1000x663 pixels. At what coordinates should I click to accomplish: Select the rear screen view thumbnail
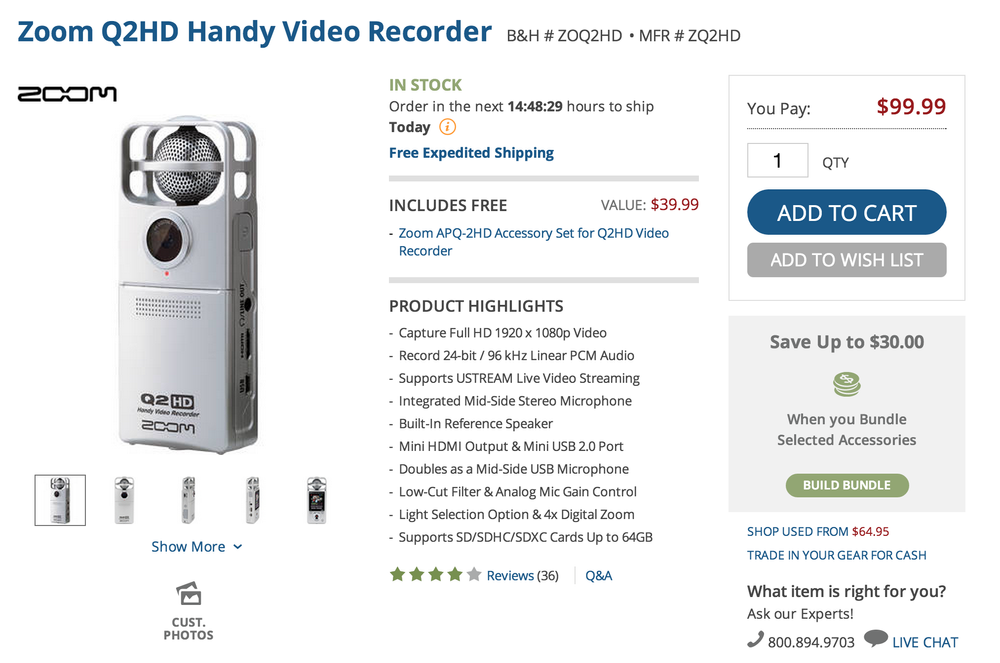pyautogui.click(x=316, y=500)
